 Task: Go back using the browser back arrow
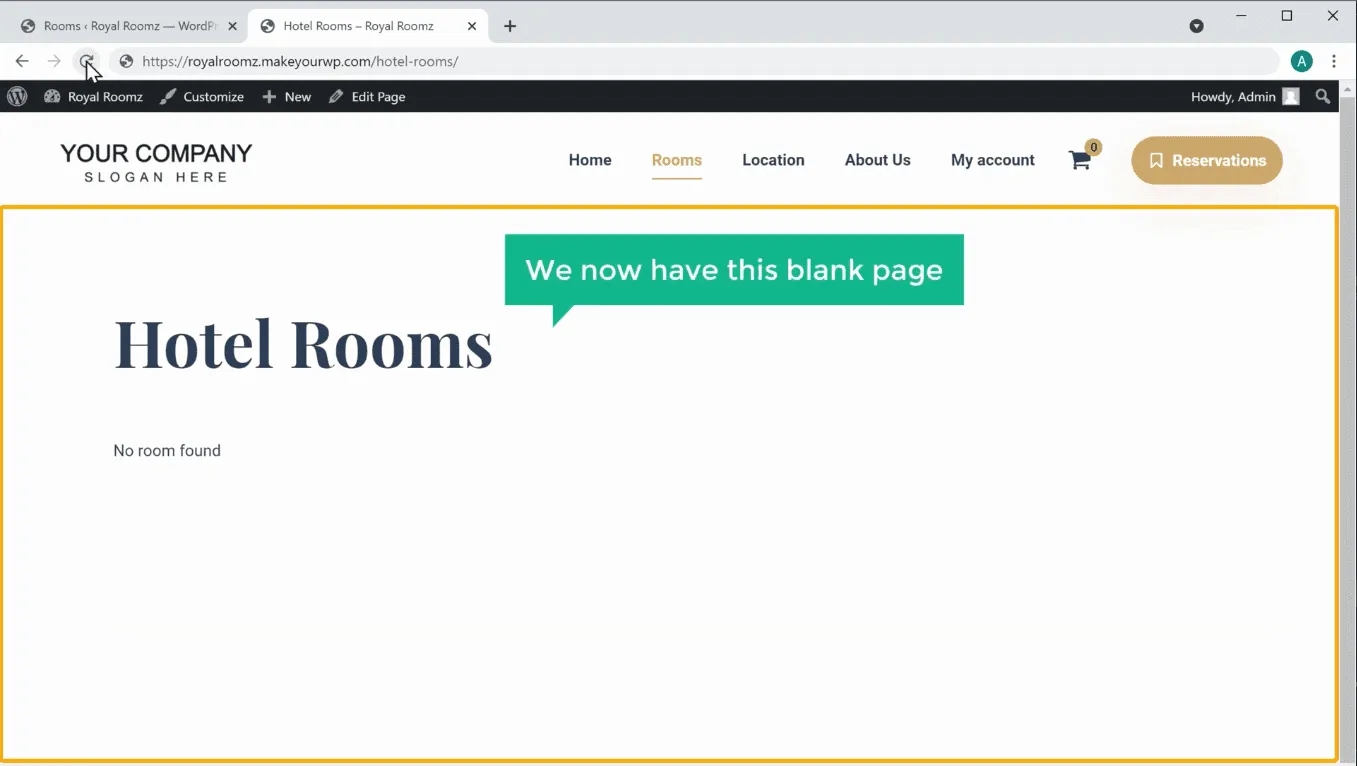pyautogui.click(x=22, y=62)
